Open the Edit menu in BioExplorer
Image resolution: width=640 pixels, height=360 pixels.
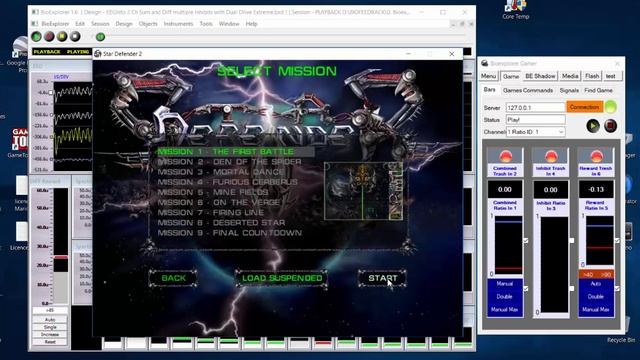[x=80, y=24]
